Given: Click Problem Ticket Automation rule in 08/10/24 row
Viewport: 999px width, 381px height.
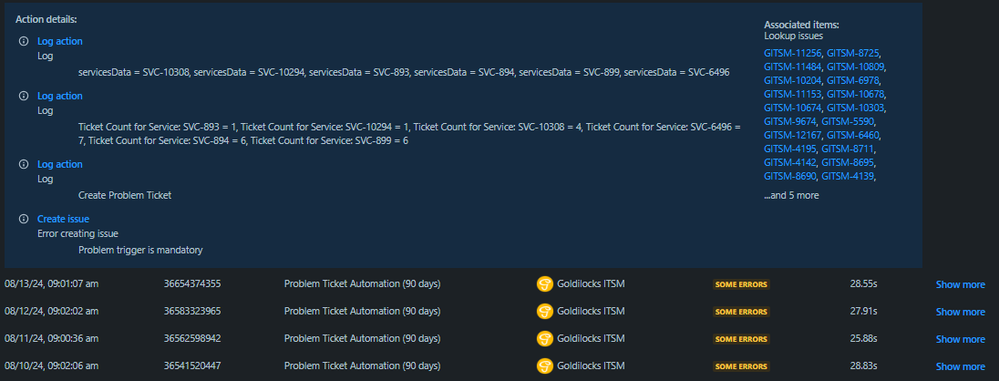Looking at the screenshot, I should click(363, 366).
